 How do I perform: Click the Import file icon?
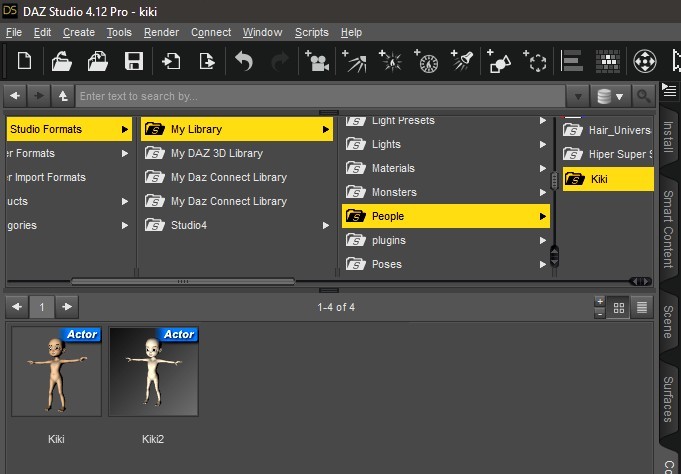(171, 61)
